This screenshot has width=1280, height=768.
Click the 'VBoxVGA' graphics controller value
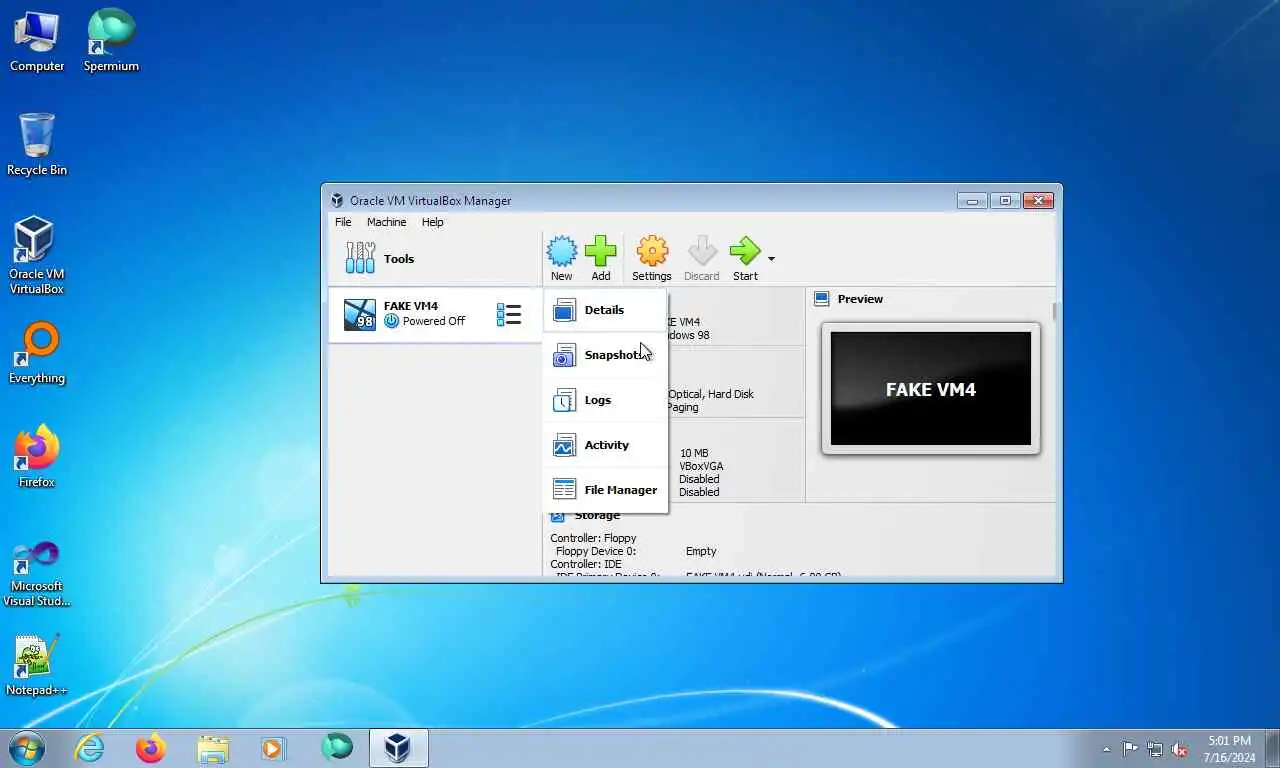701,466
